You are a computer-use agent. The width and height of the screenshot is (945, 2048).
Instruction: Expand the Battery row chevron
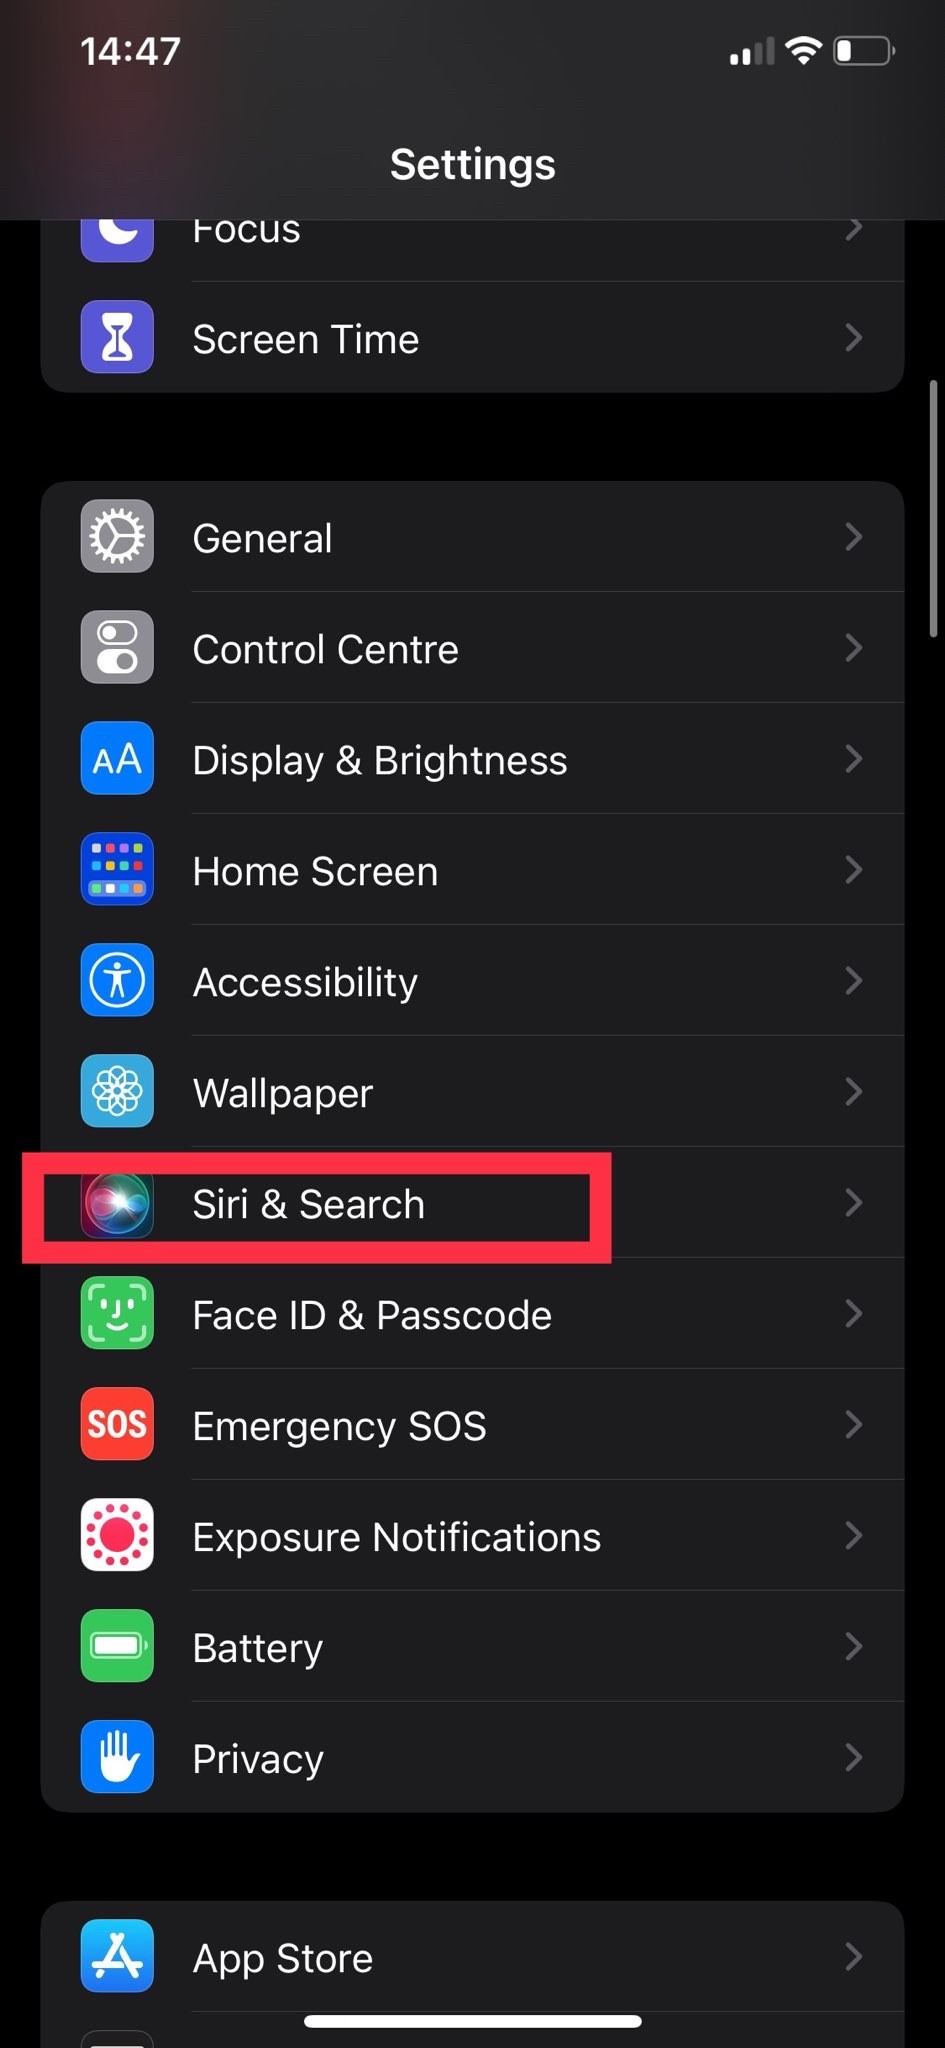tap(853, 1646)
